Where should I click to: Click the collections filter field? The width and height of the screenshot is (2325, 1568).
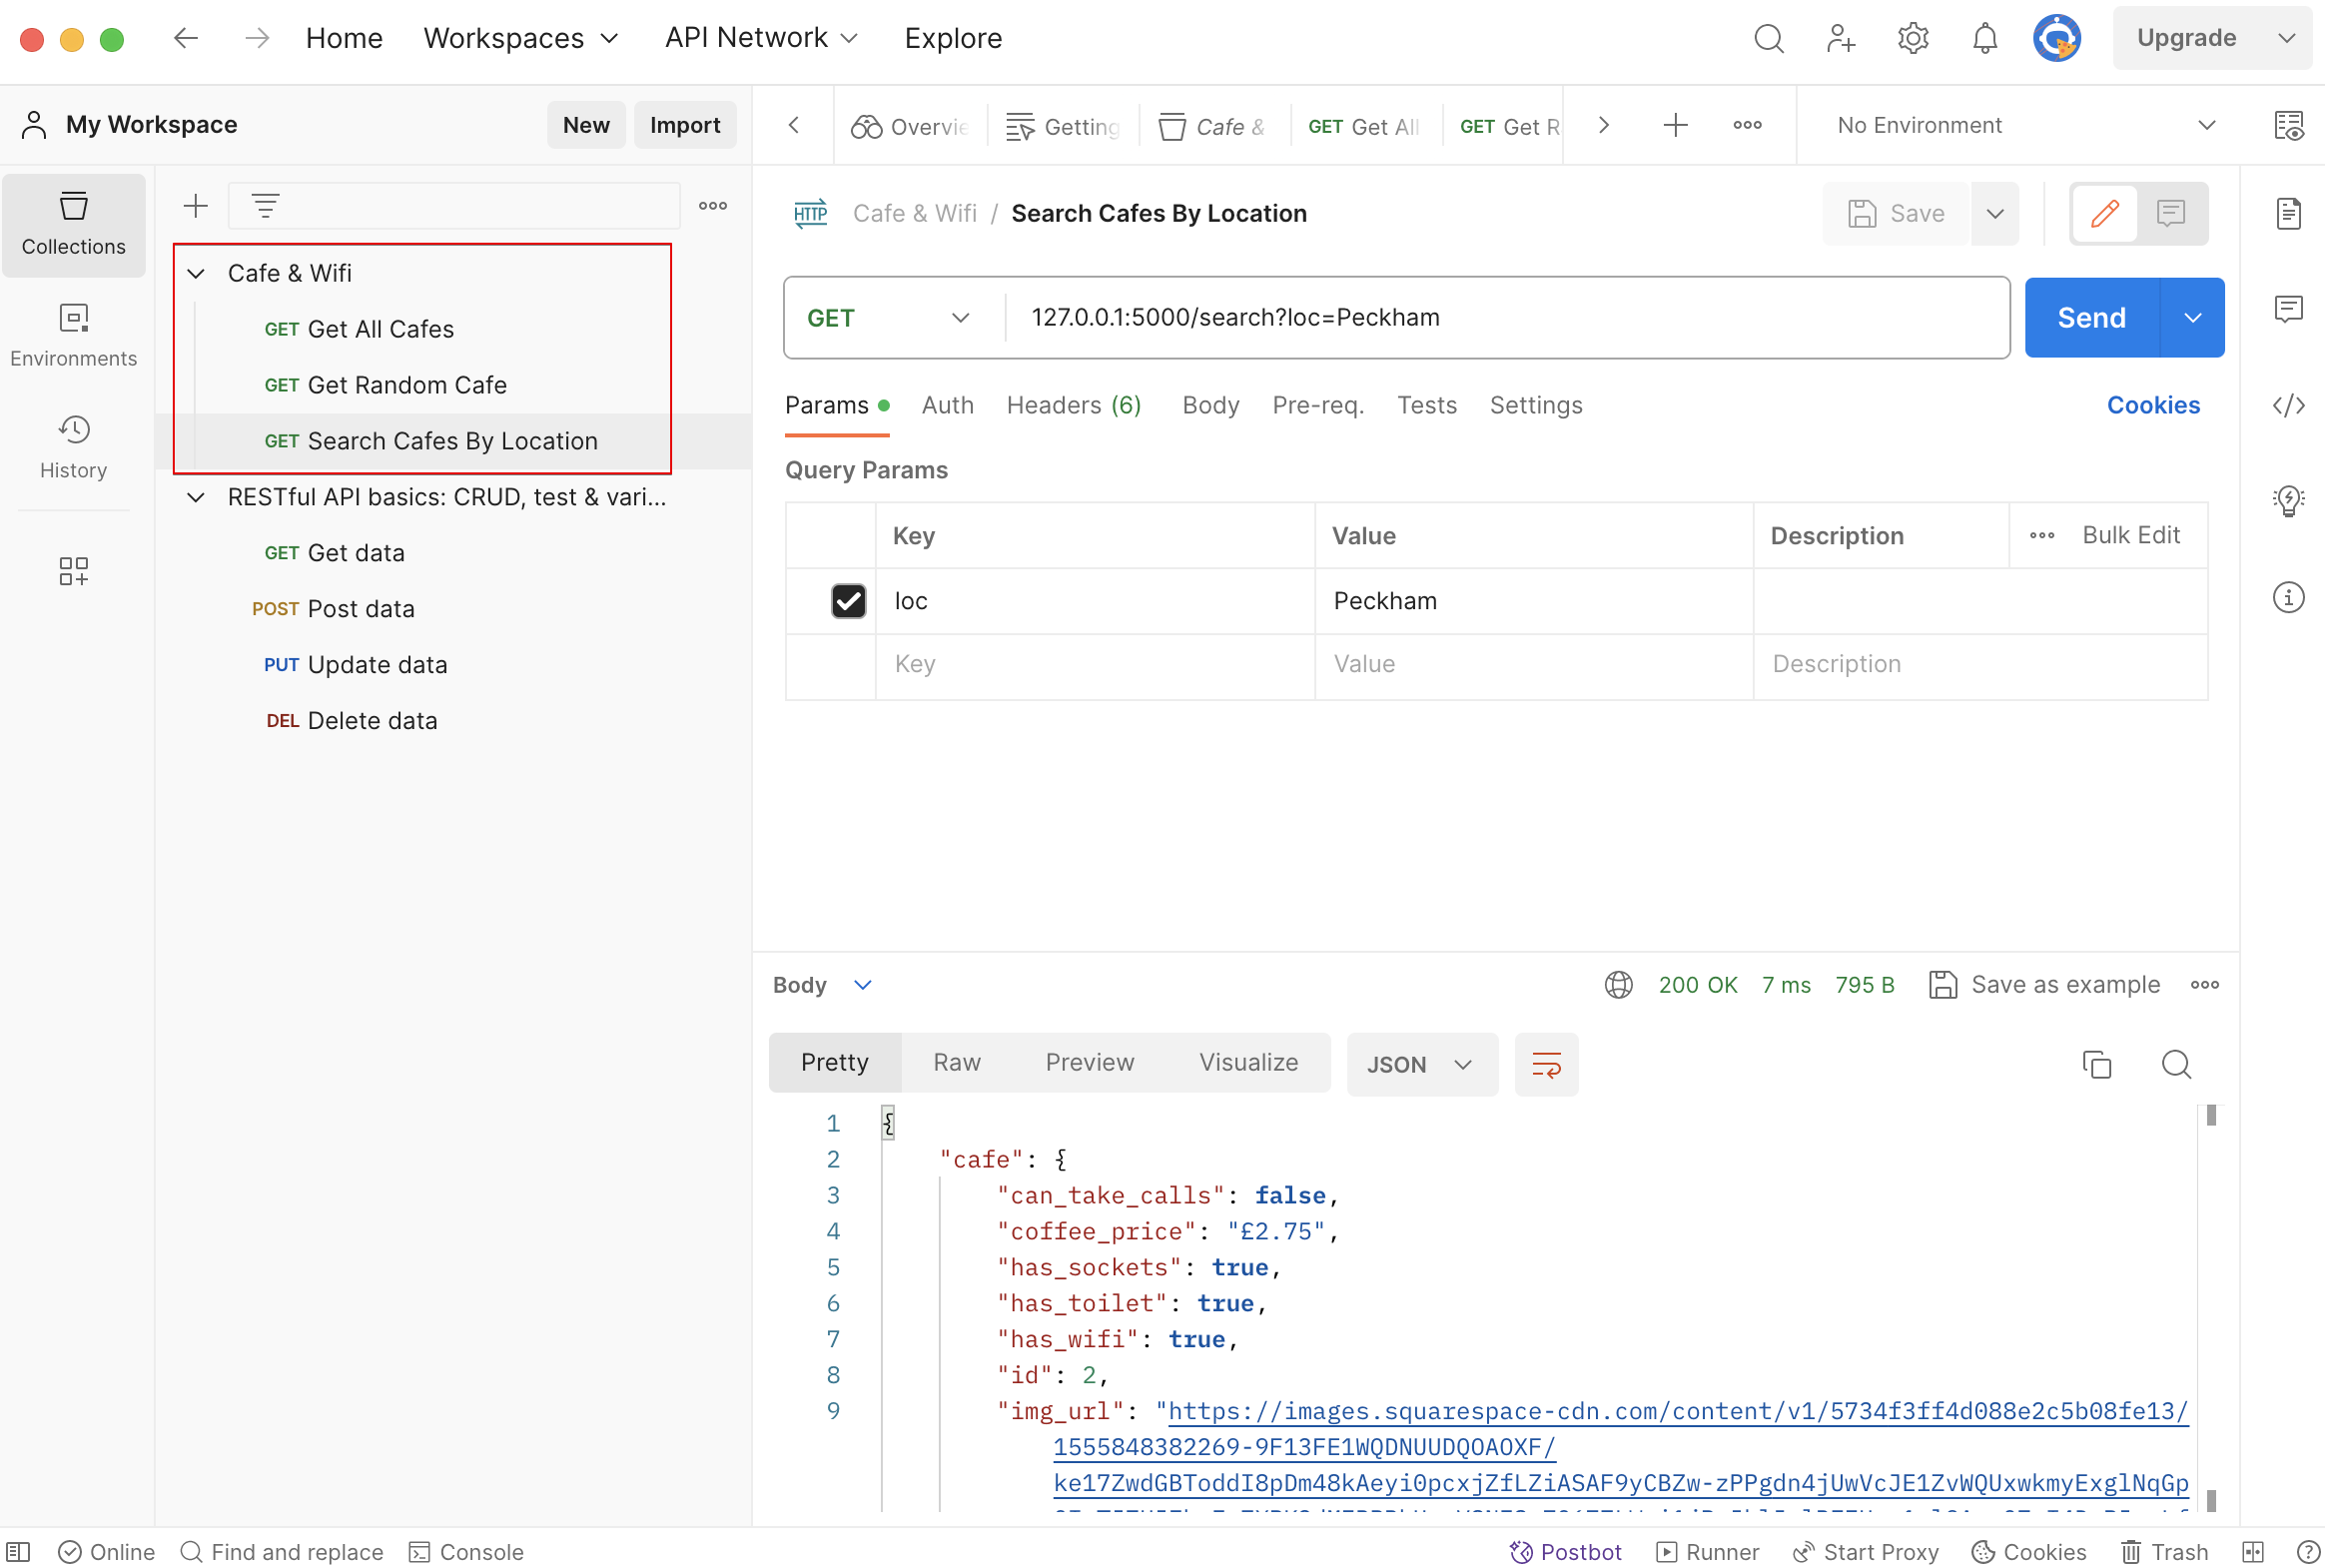(454, 206)
